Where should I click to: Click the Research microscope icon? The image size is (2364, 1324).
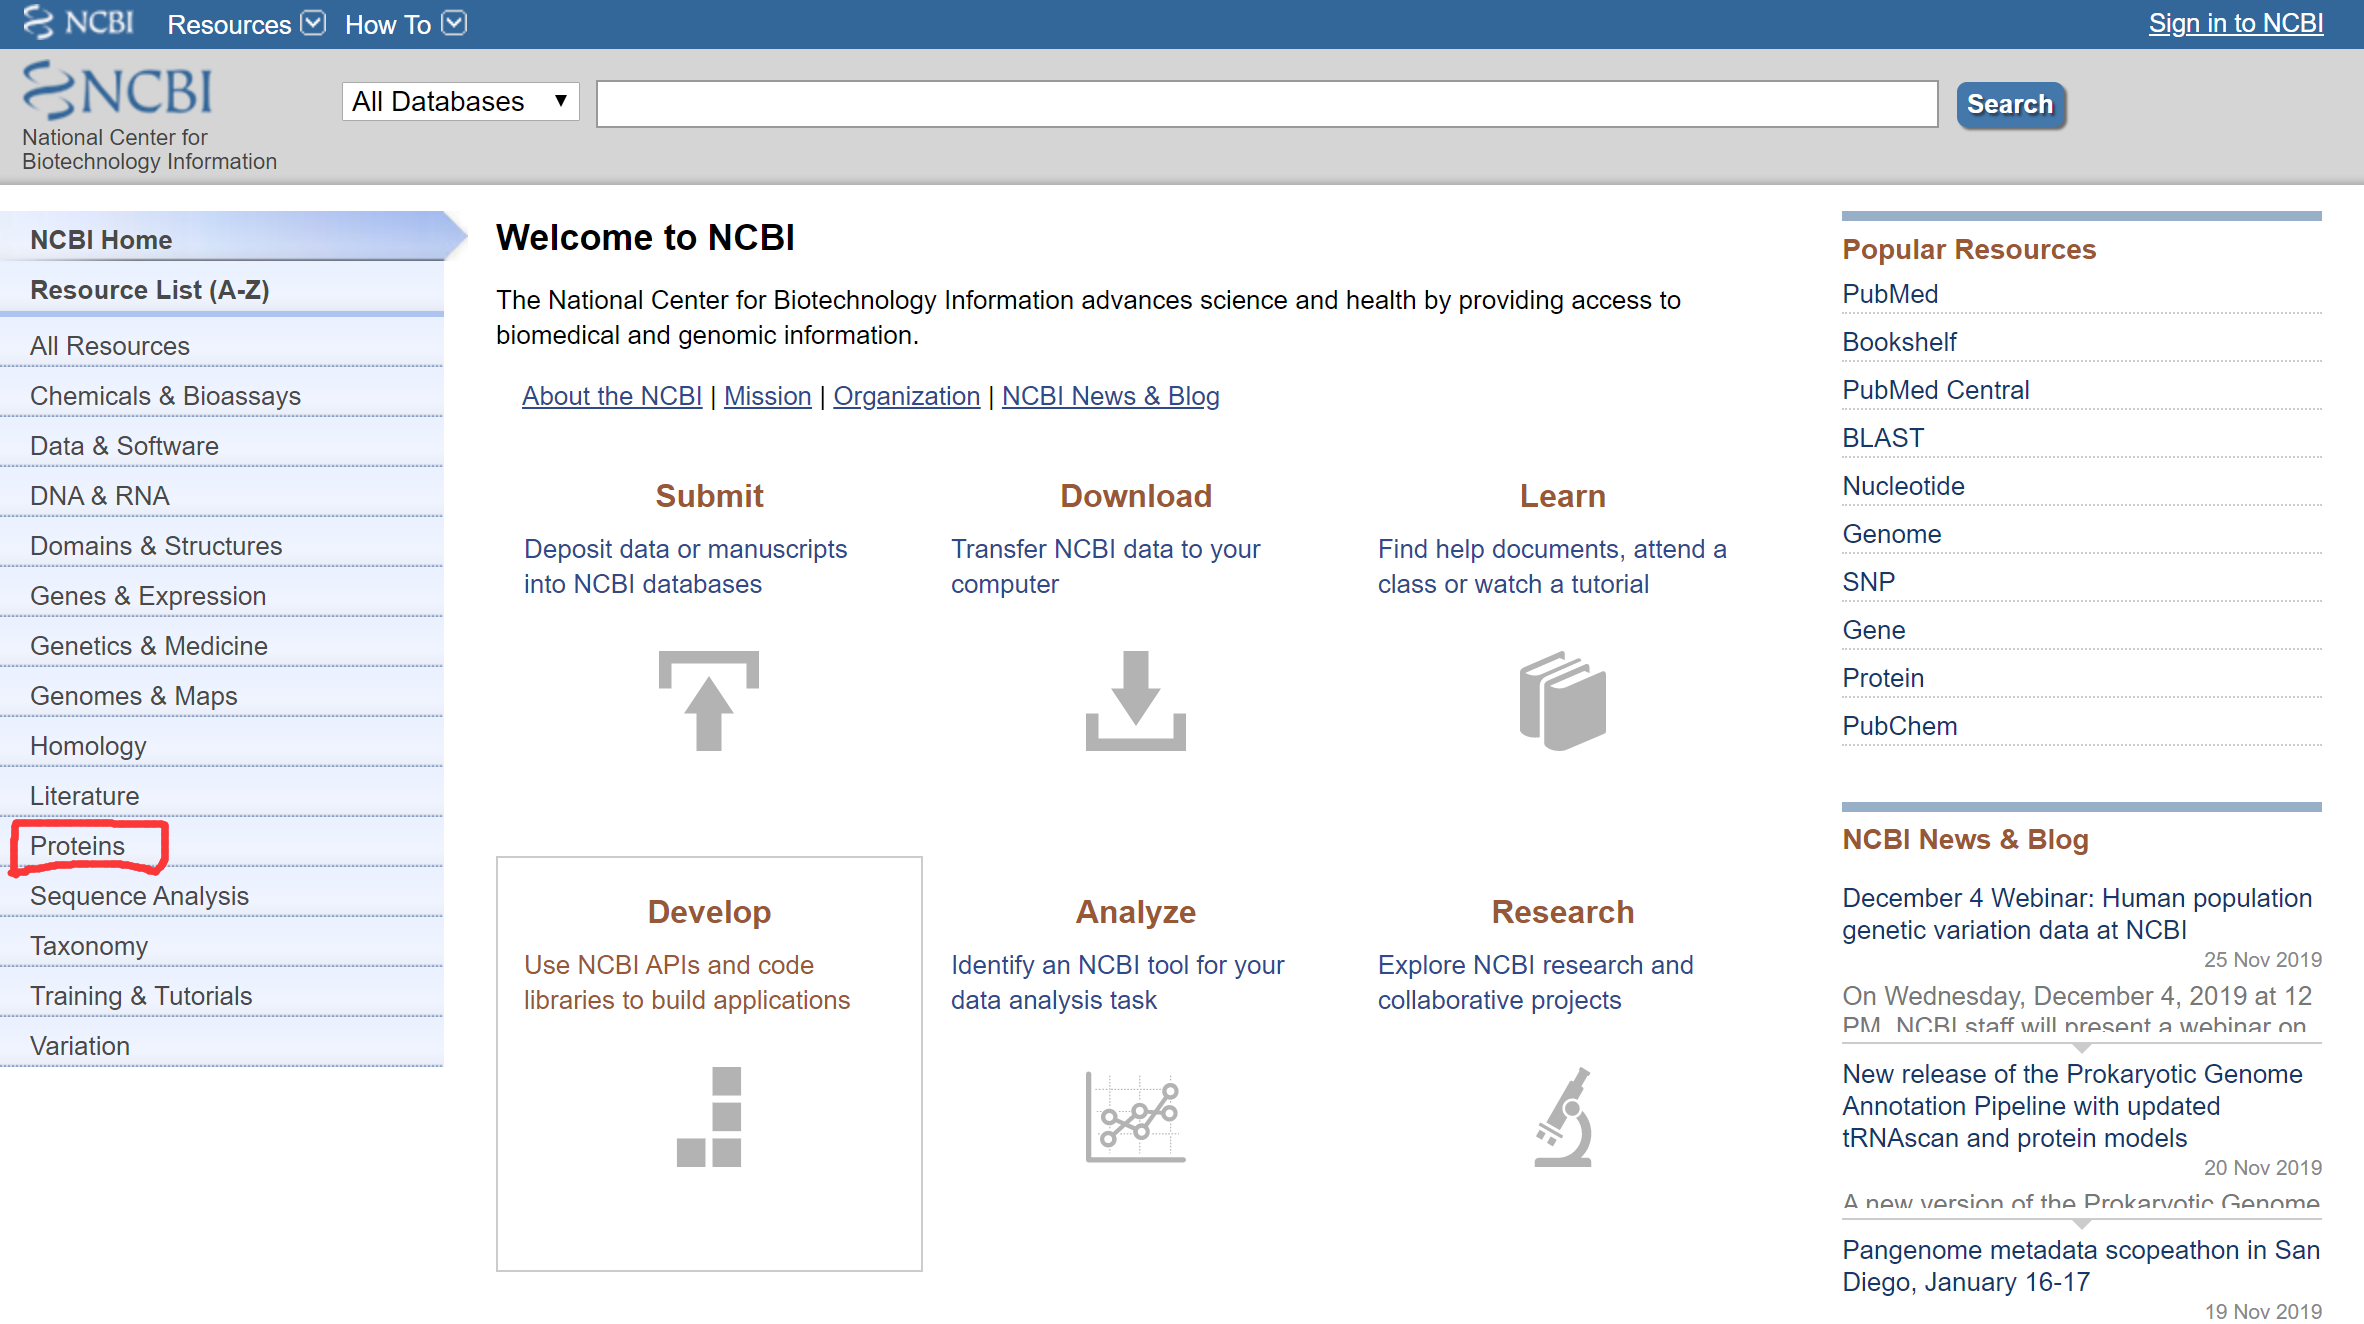click(x=1562, y=1116)
